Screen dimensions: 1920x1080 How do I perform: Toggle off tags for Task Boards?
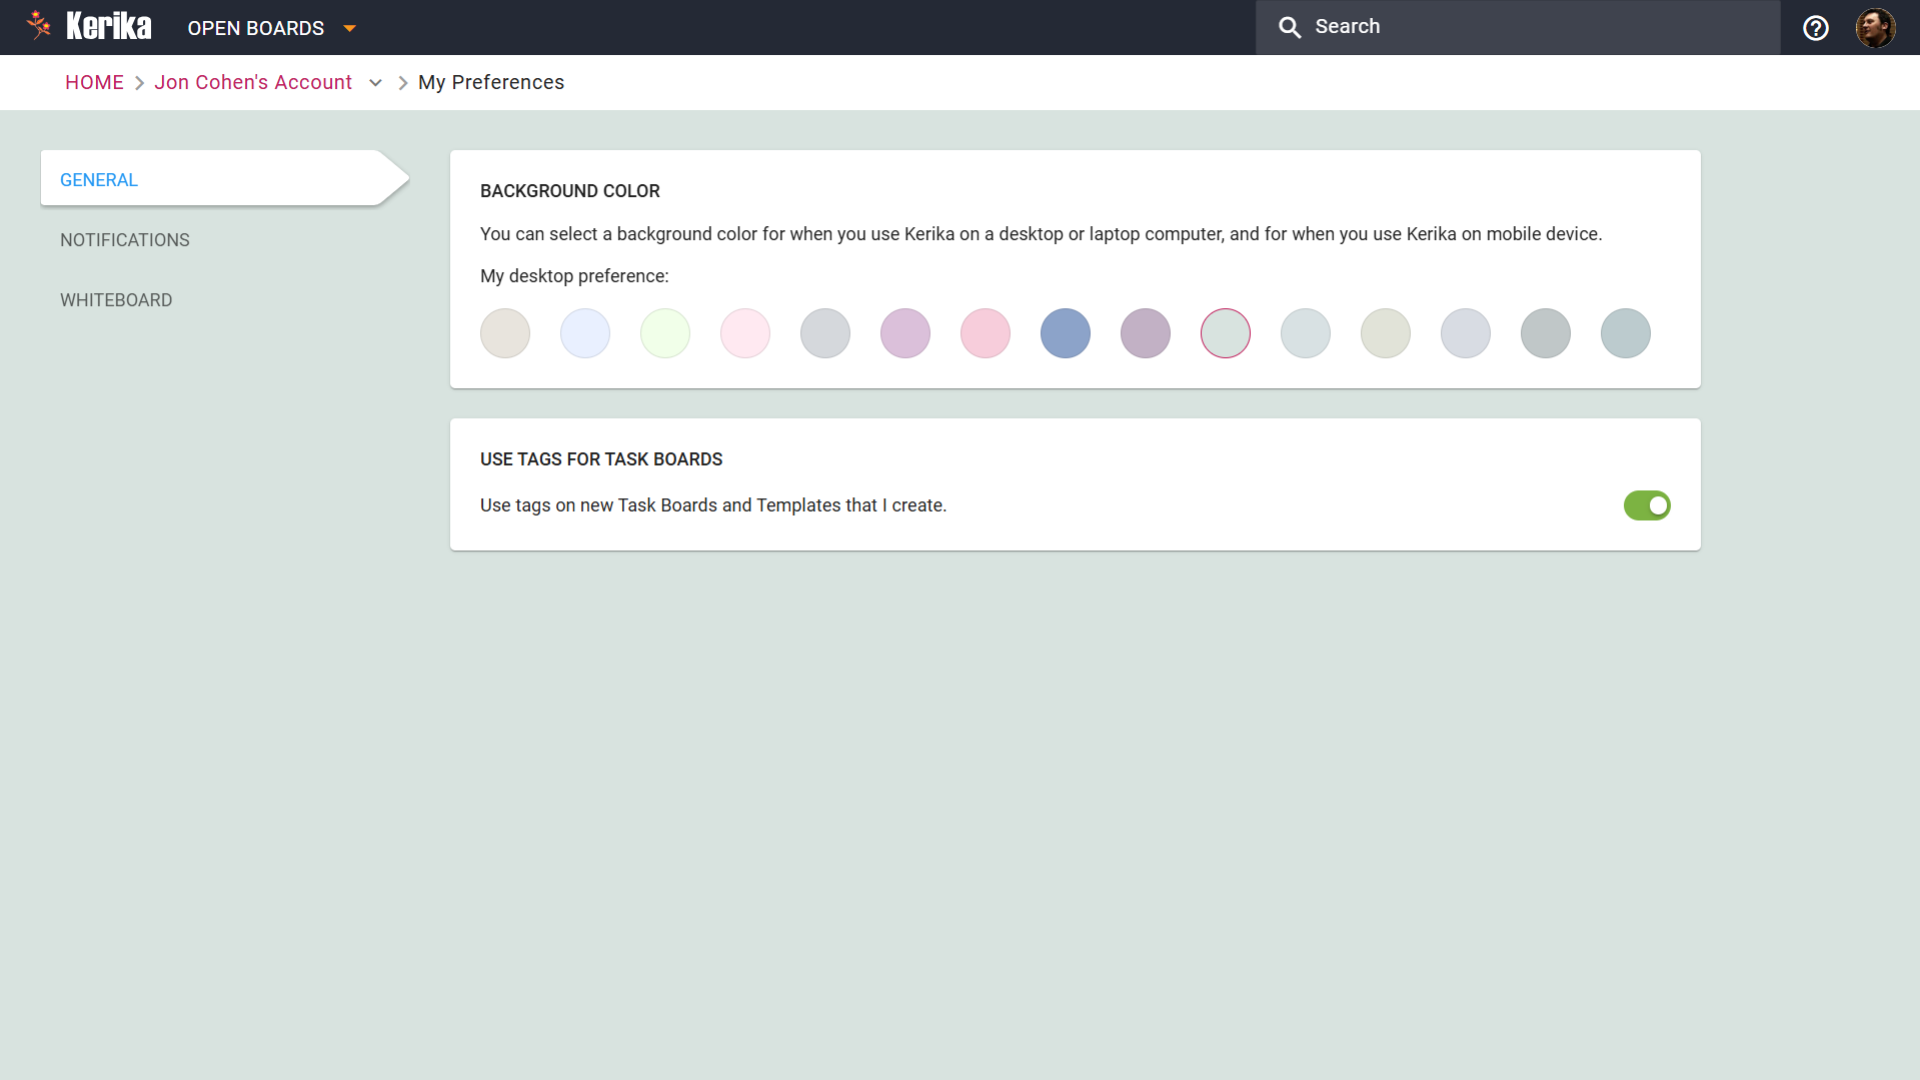tap(1646, 506)
